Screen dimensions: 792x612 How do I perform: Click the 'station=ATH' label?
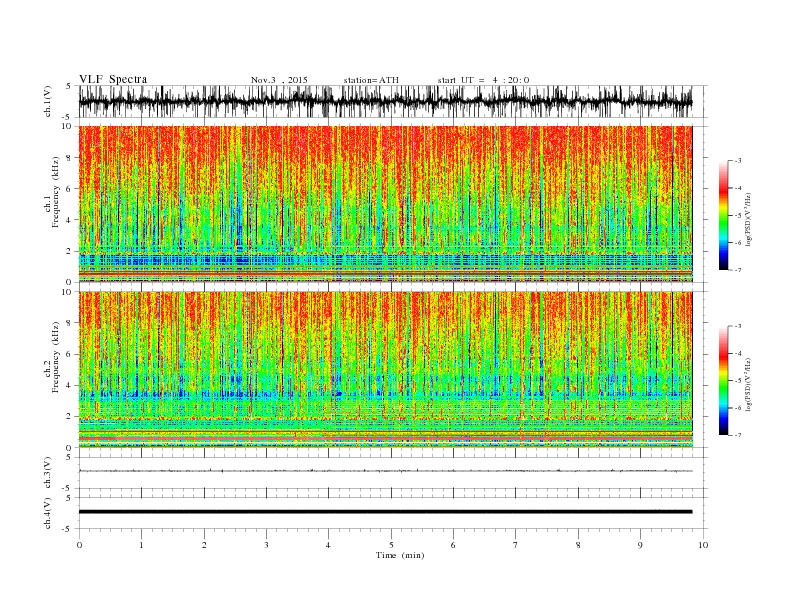pos(371,80)
